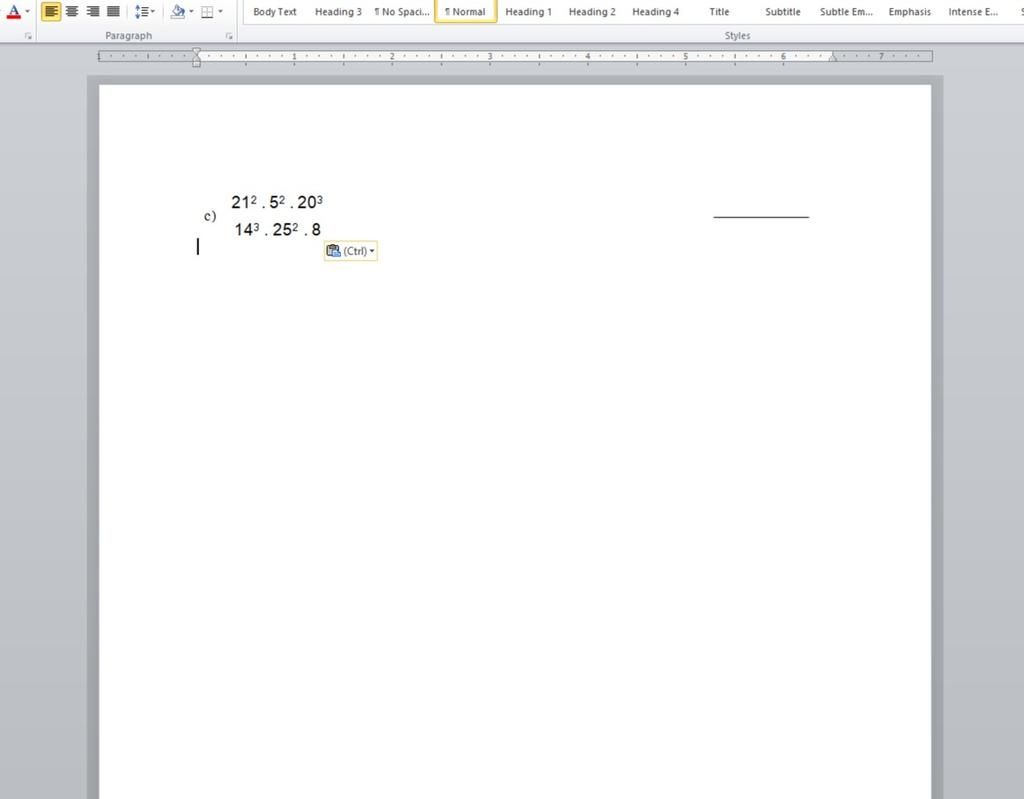Select the Subtitle style
Screen dimensions: 1024x799
782,11
